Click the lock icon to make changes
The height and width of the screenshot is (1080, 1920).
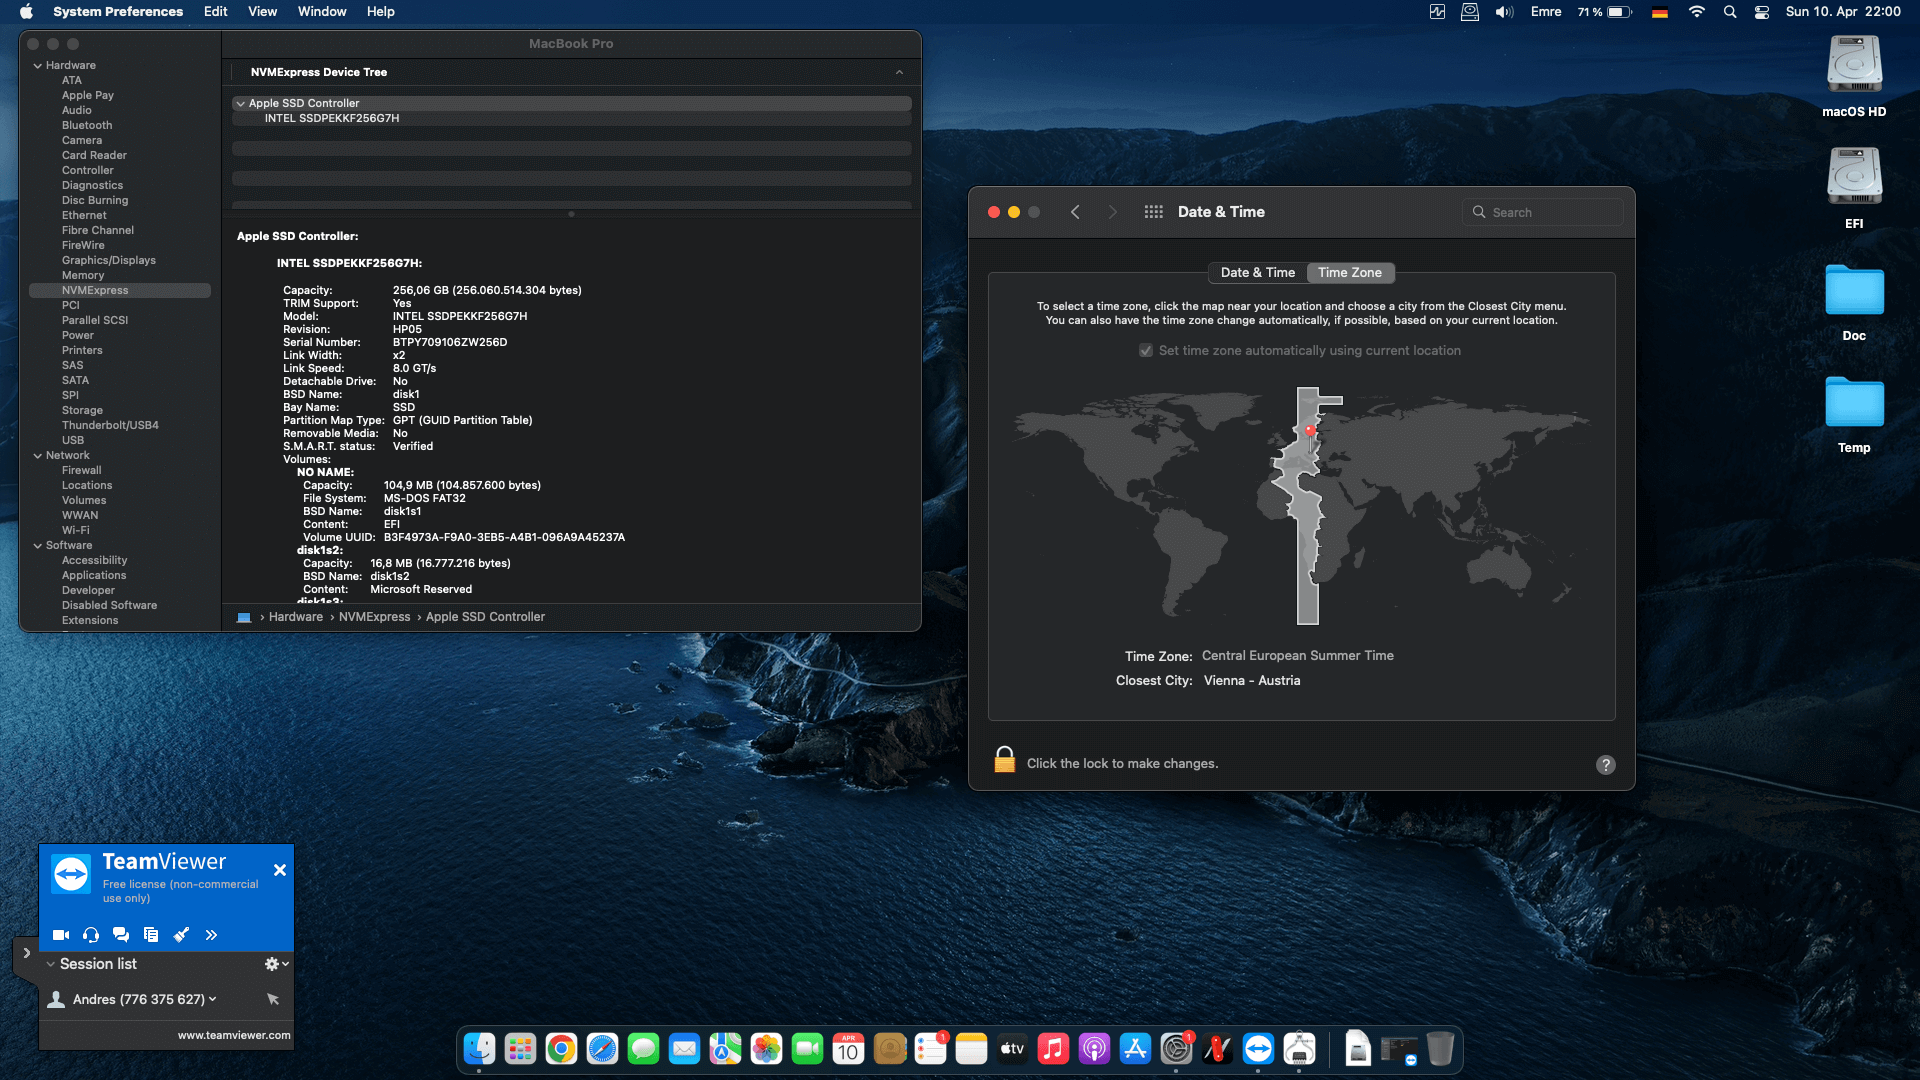[x=1004, y=761]
